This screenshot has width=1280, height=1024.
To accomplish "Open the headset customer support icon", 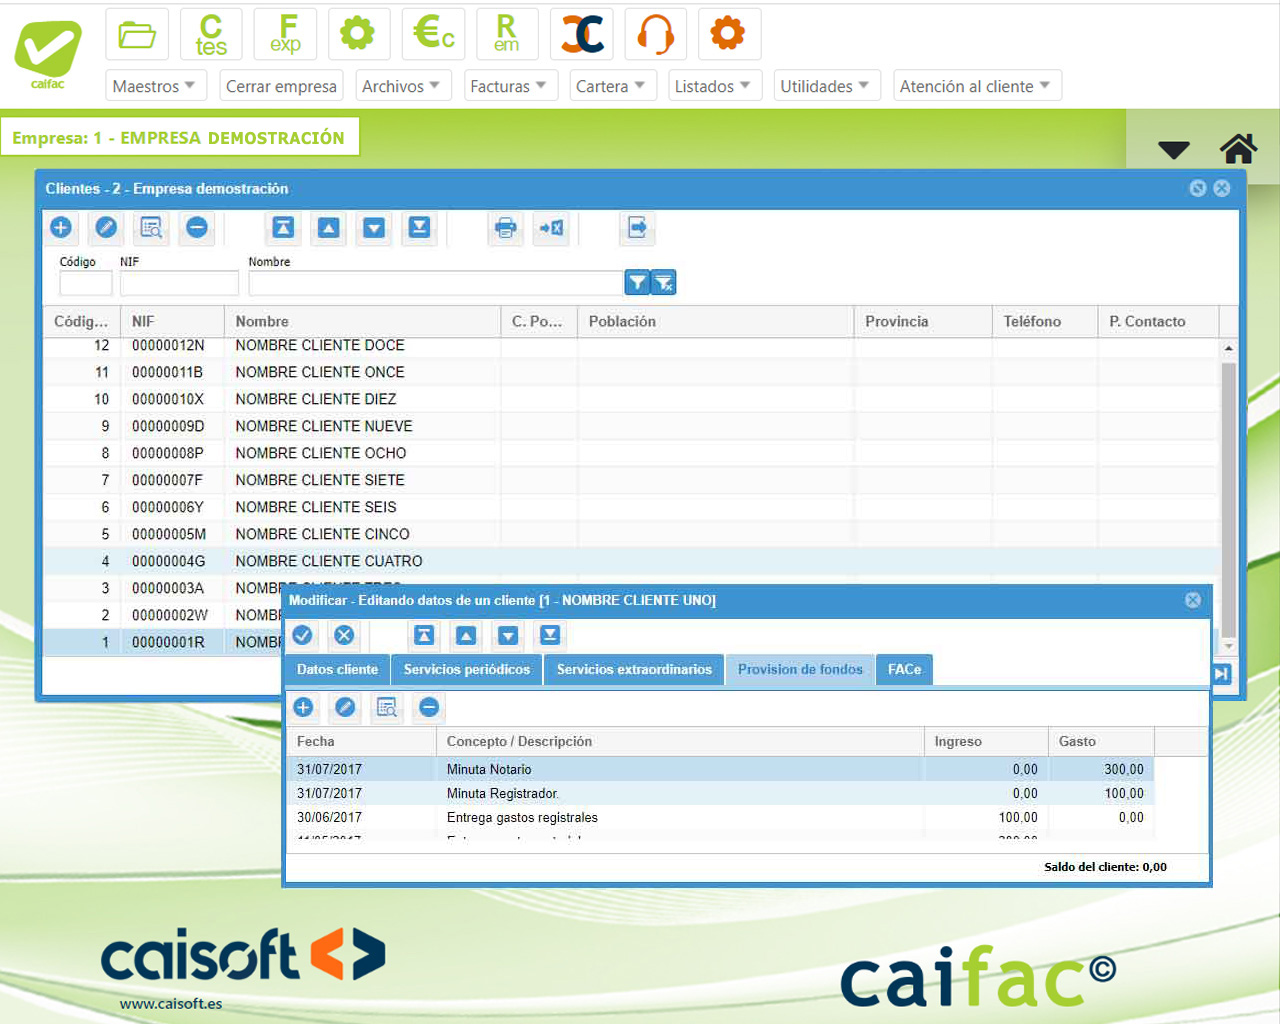I will tap(655, 34).
